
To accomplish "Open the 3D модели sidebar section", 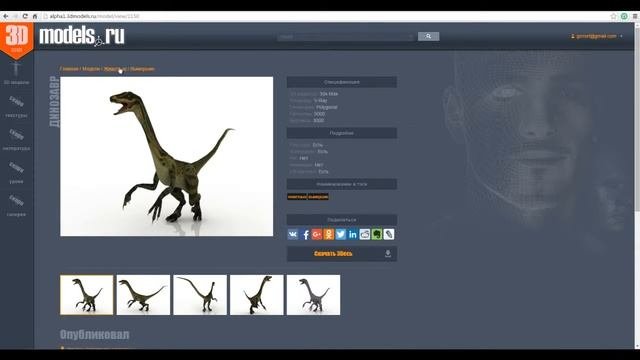I will point(16,74).
